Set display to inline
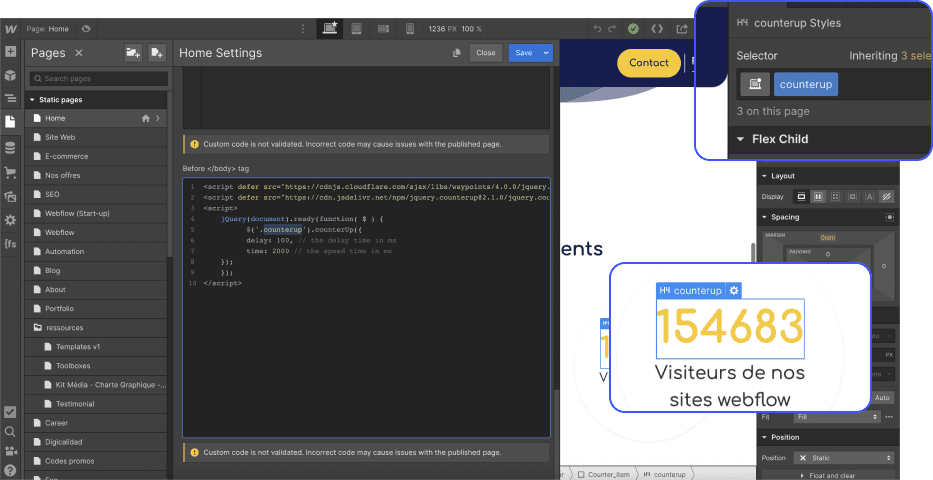Screen dimensions: 933x480 (x=869, y=196)
